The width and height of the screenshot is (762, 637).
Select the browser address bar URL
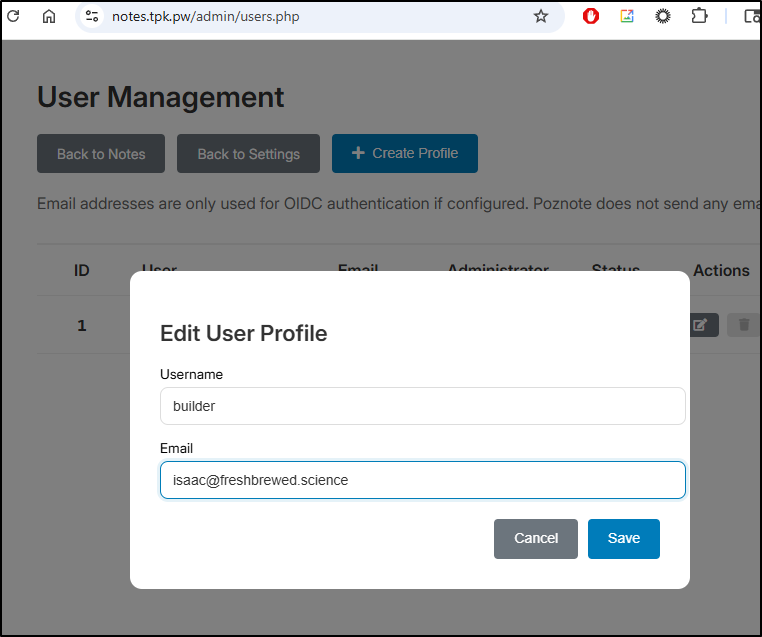300,16
